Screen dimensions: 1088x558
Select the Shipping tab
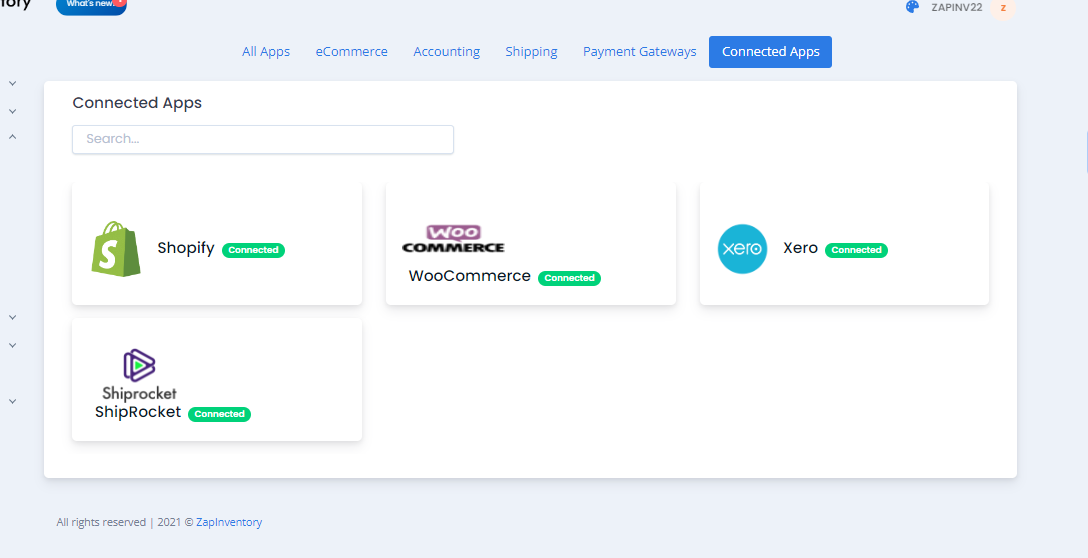(x=532, y=51)
